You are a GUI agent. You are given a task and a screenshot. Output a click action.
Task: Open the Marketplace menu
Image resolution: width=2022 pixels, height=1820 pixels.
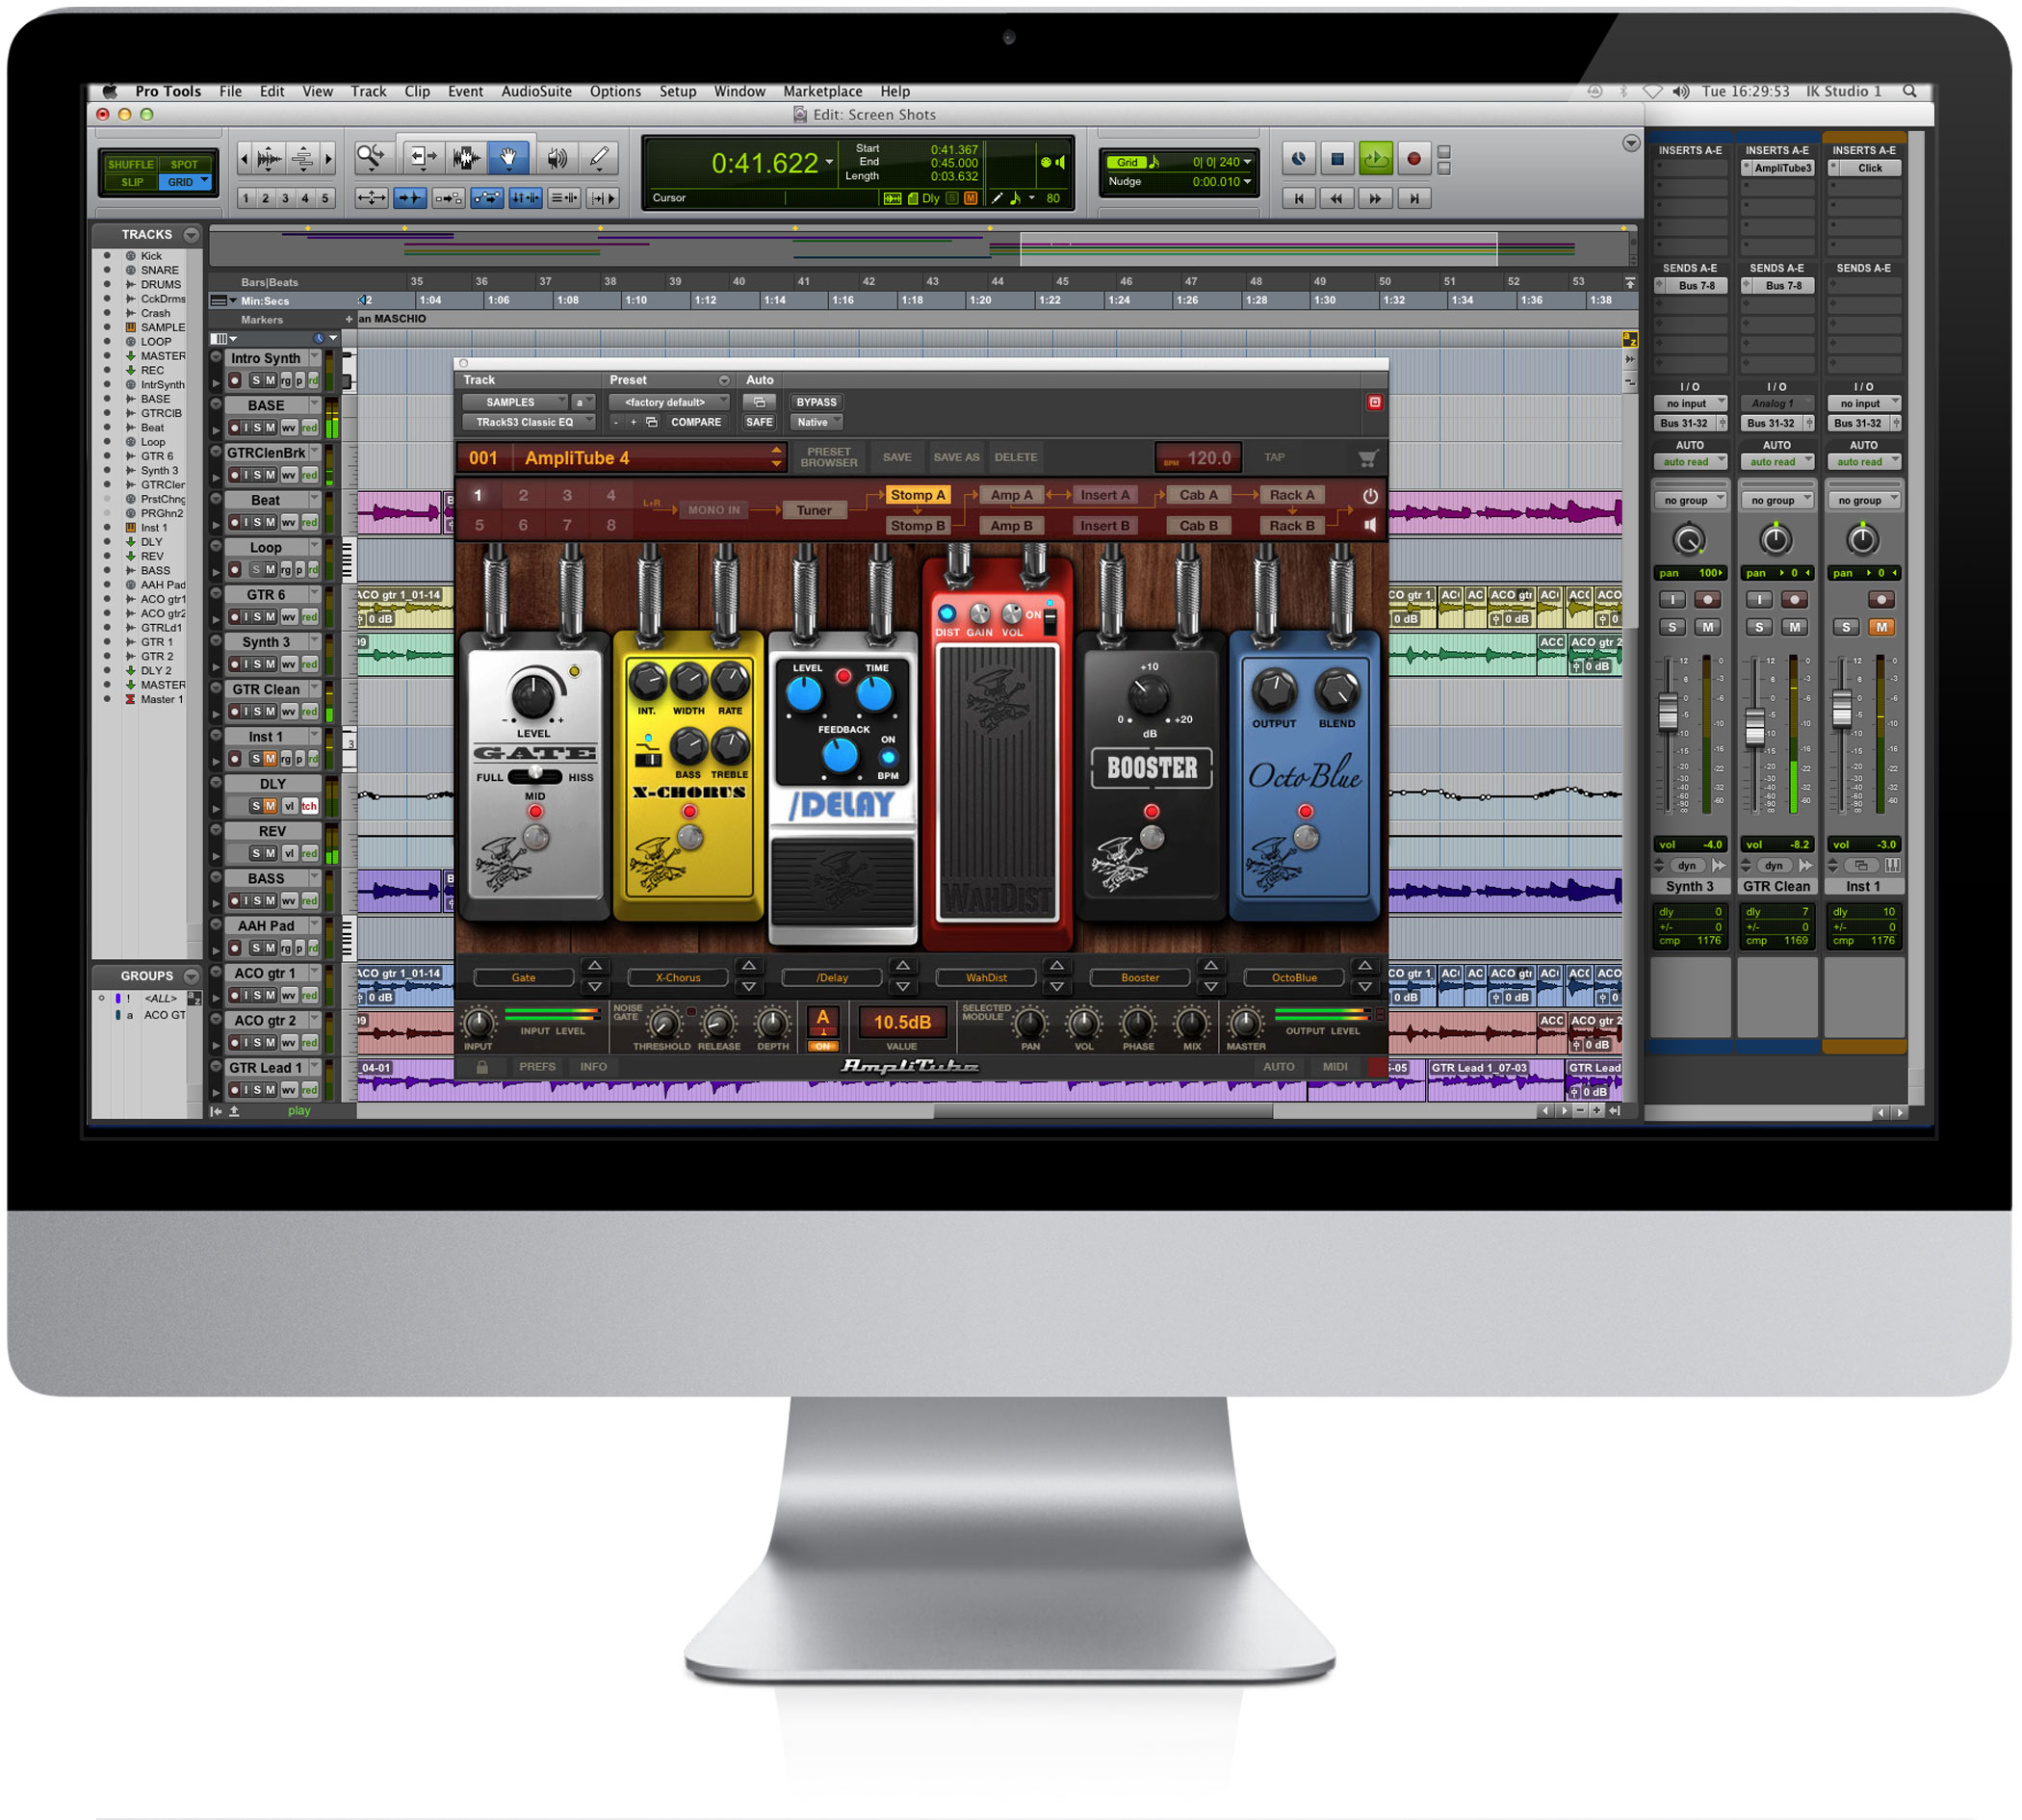click(822, 91)
